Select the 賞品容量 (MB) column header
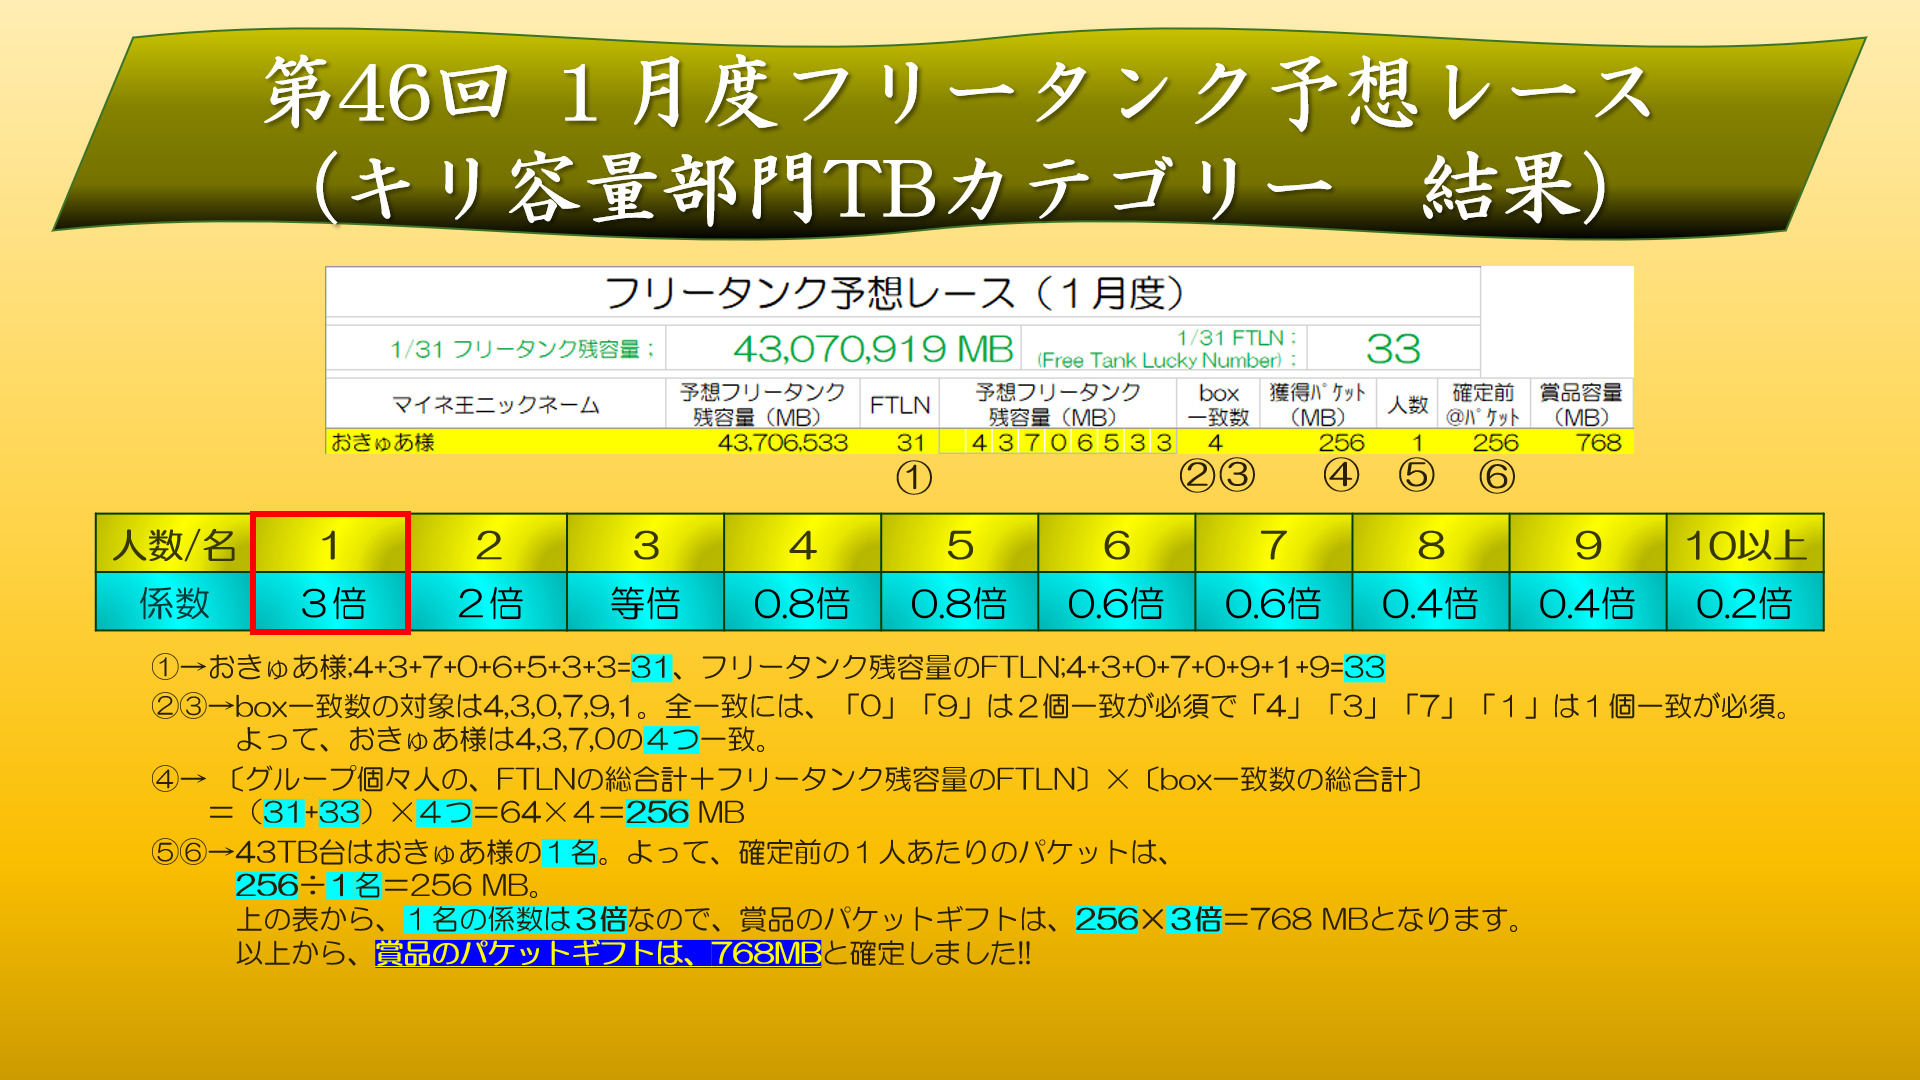Viewport: 1920px width, 1080px height. point(1580,404)
